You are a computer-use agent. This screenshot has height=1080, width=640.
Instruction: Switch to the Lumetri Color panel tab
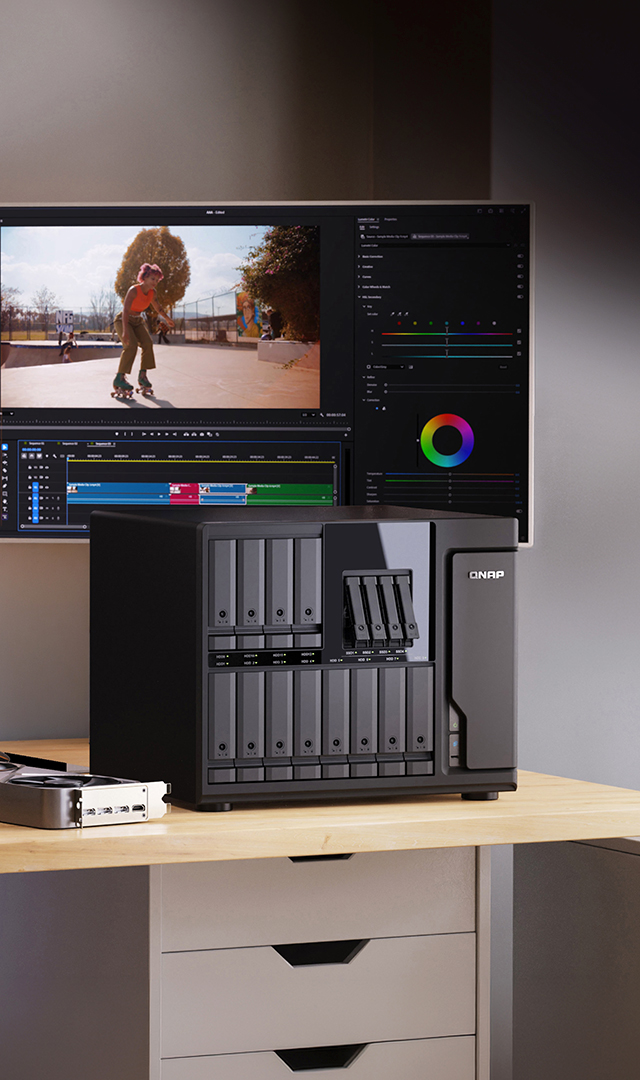[x=369, y=219]
